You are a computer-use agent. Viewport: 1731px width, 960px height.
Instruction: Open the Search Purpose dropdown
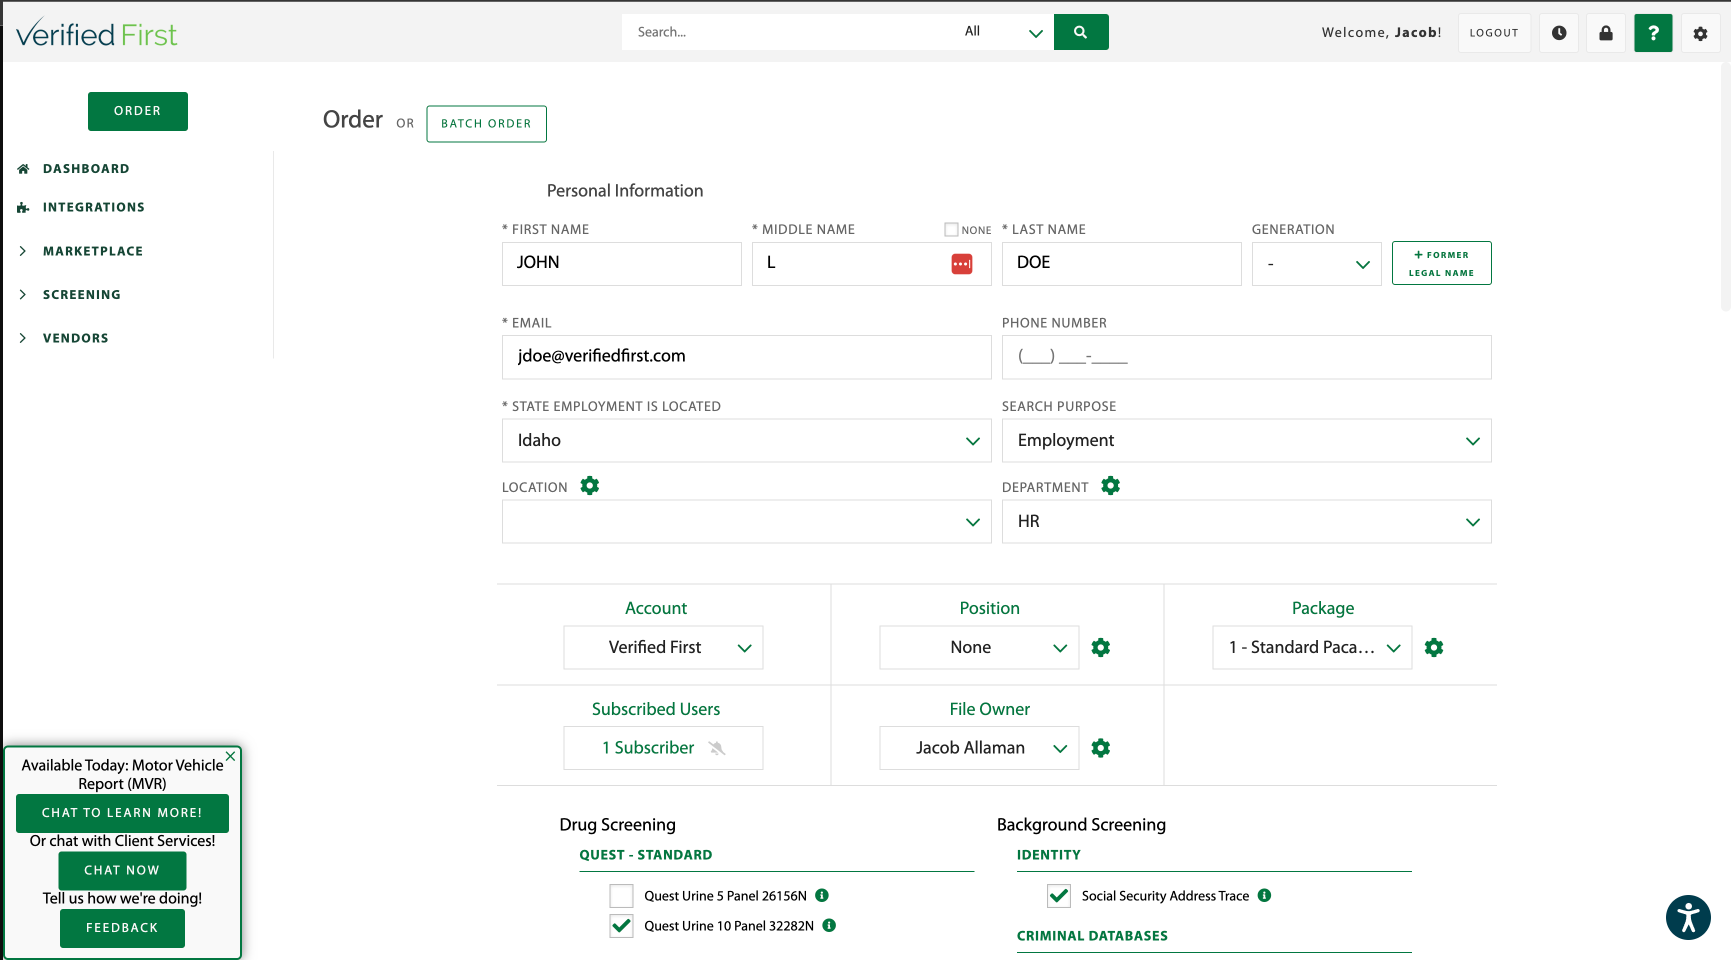point(1246,440)
